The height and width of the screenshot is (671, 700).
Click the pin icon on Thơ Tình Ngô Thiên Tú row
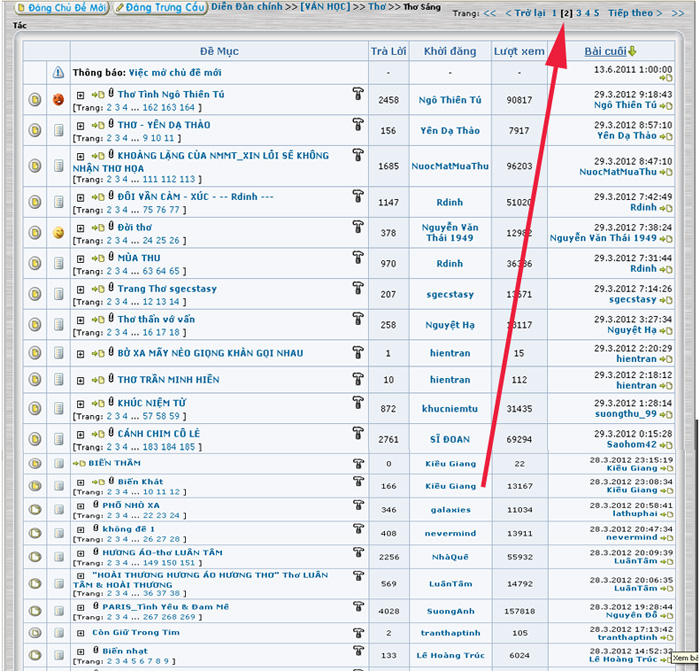tap(358, 94)
